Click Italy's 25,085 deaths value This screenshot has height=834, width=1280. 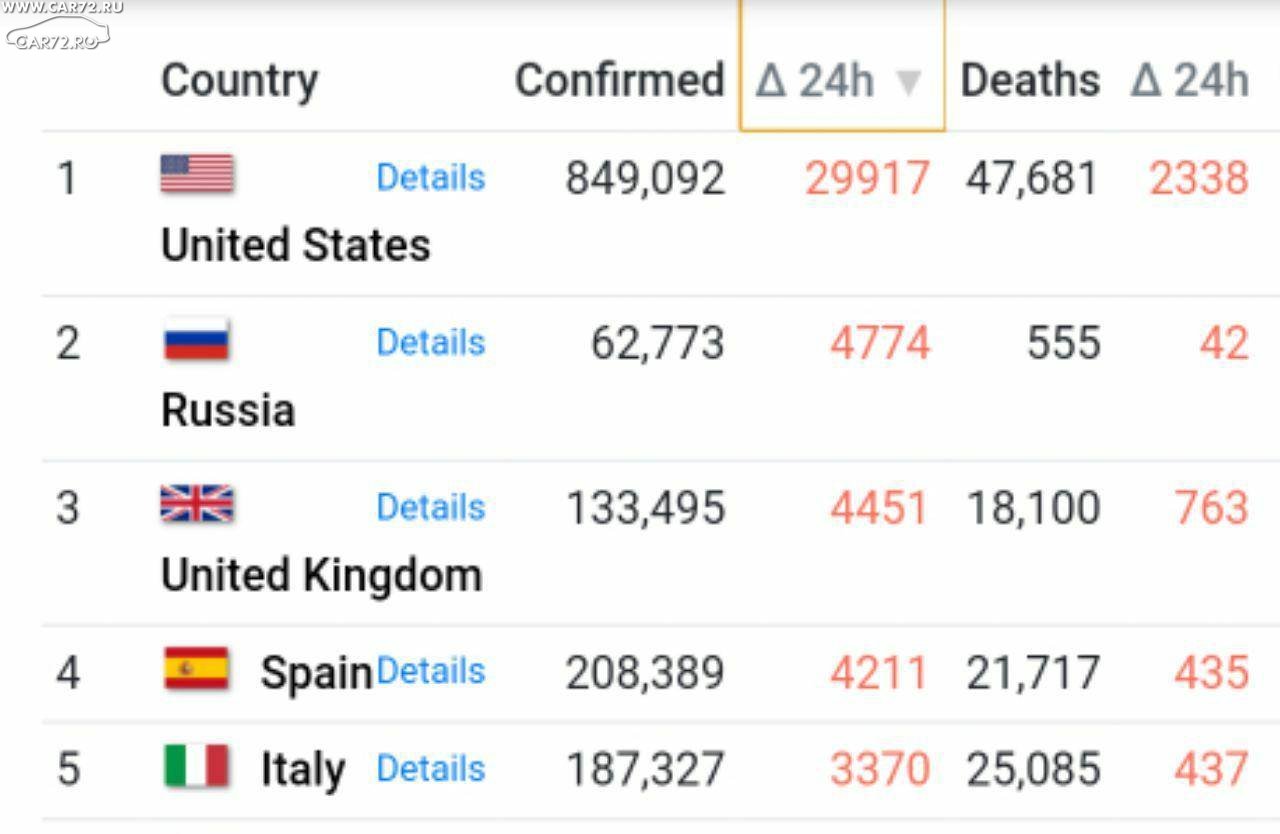1033,769
